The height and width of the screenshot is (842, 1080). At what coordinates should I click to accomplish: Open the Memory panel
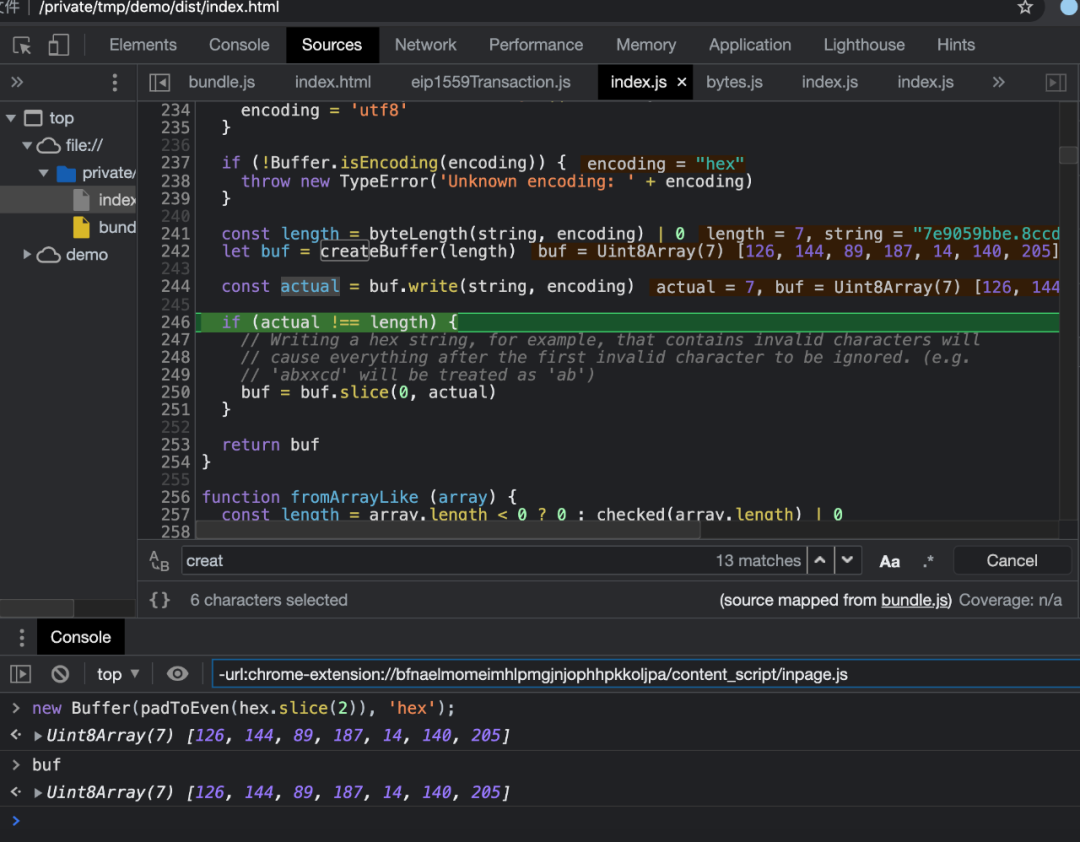coord(646,45)
